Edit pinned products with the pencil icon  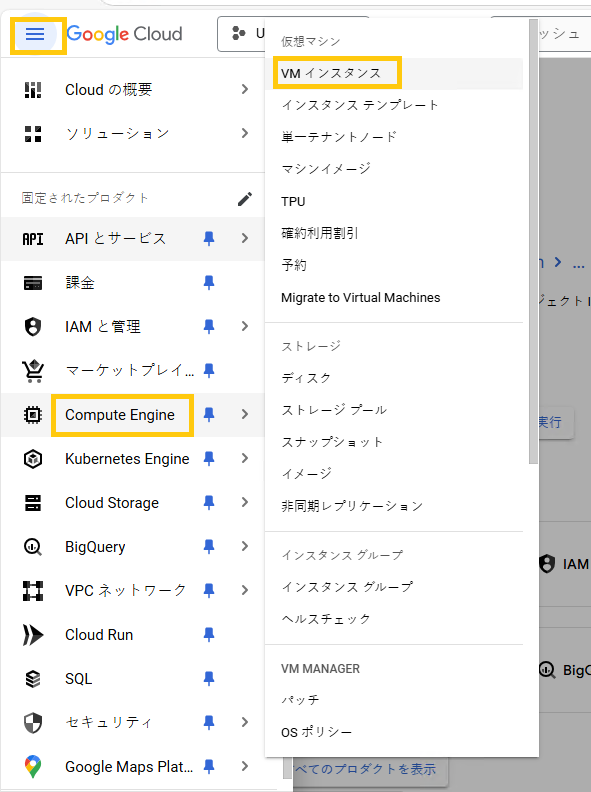point(245,199)
